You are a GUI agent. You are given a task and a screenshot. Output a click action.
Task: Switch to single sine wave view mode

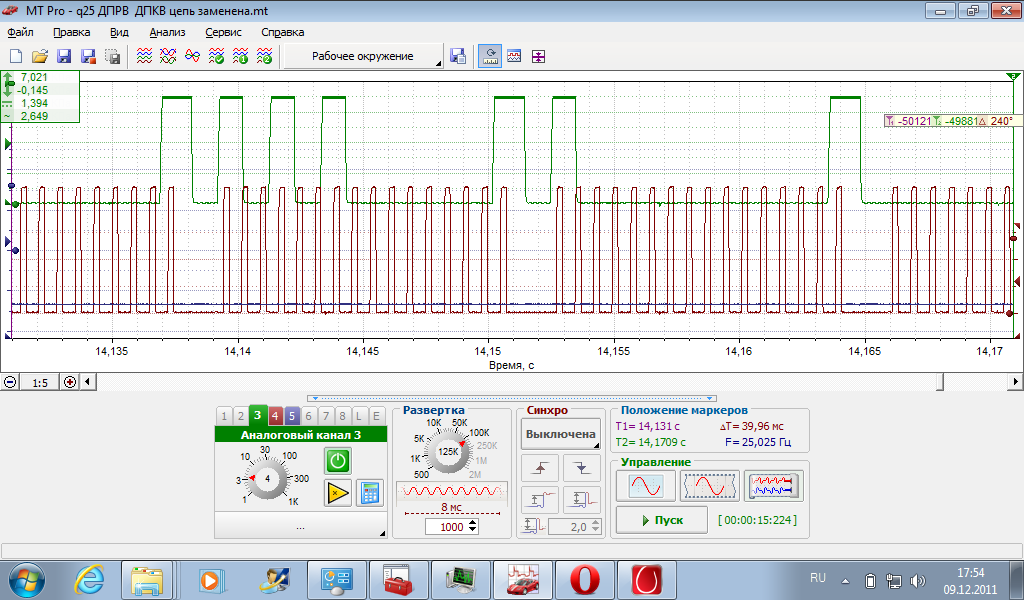(646, 486)
